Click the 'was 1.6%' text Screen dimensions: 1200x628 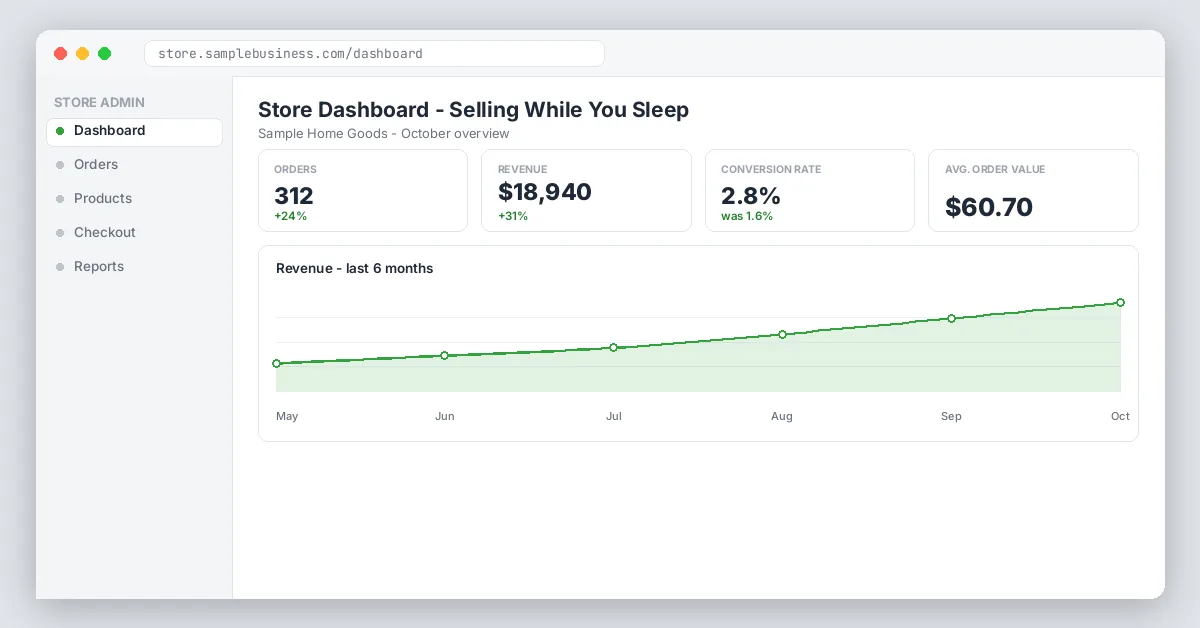point(747,216)
